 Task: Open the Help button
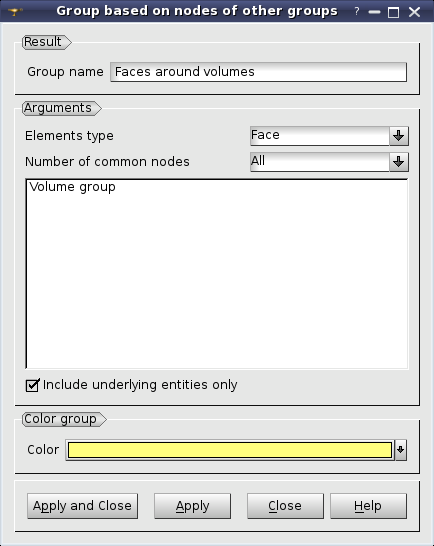pos(368,506)
